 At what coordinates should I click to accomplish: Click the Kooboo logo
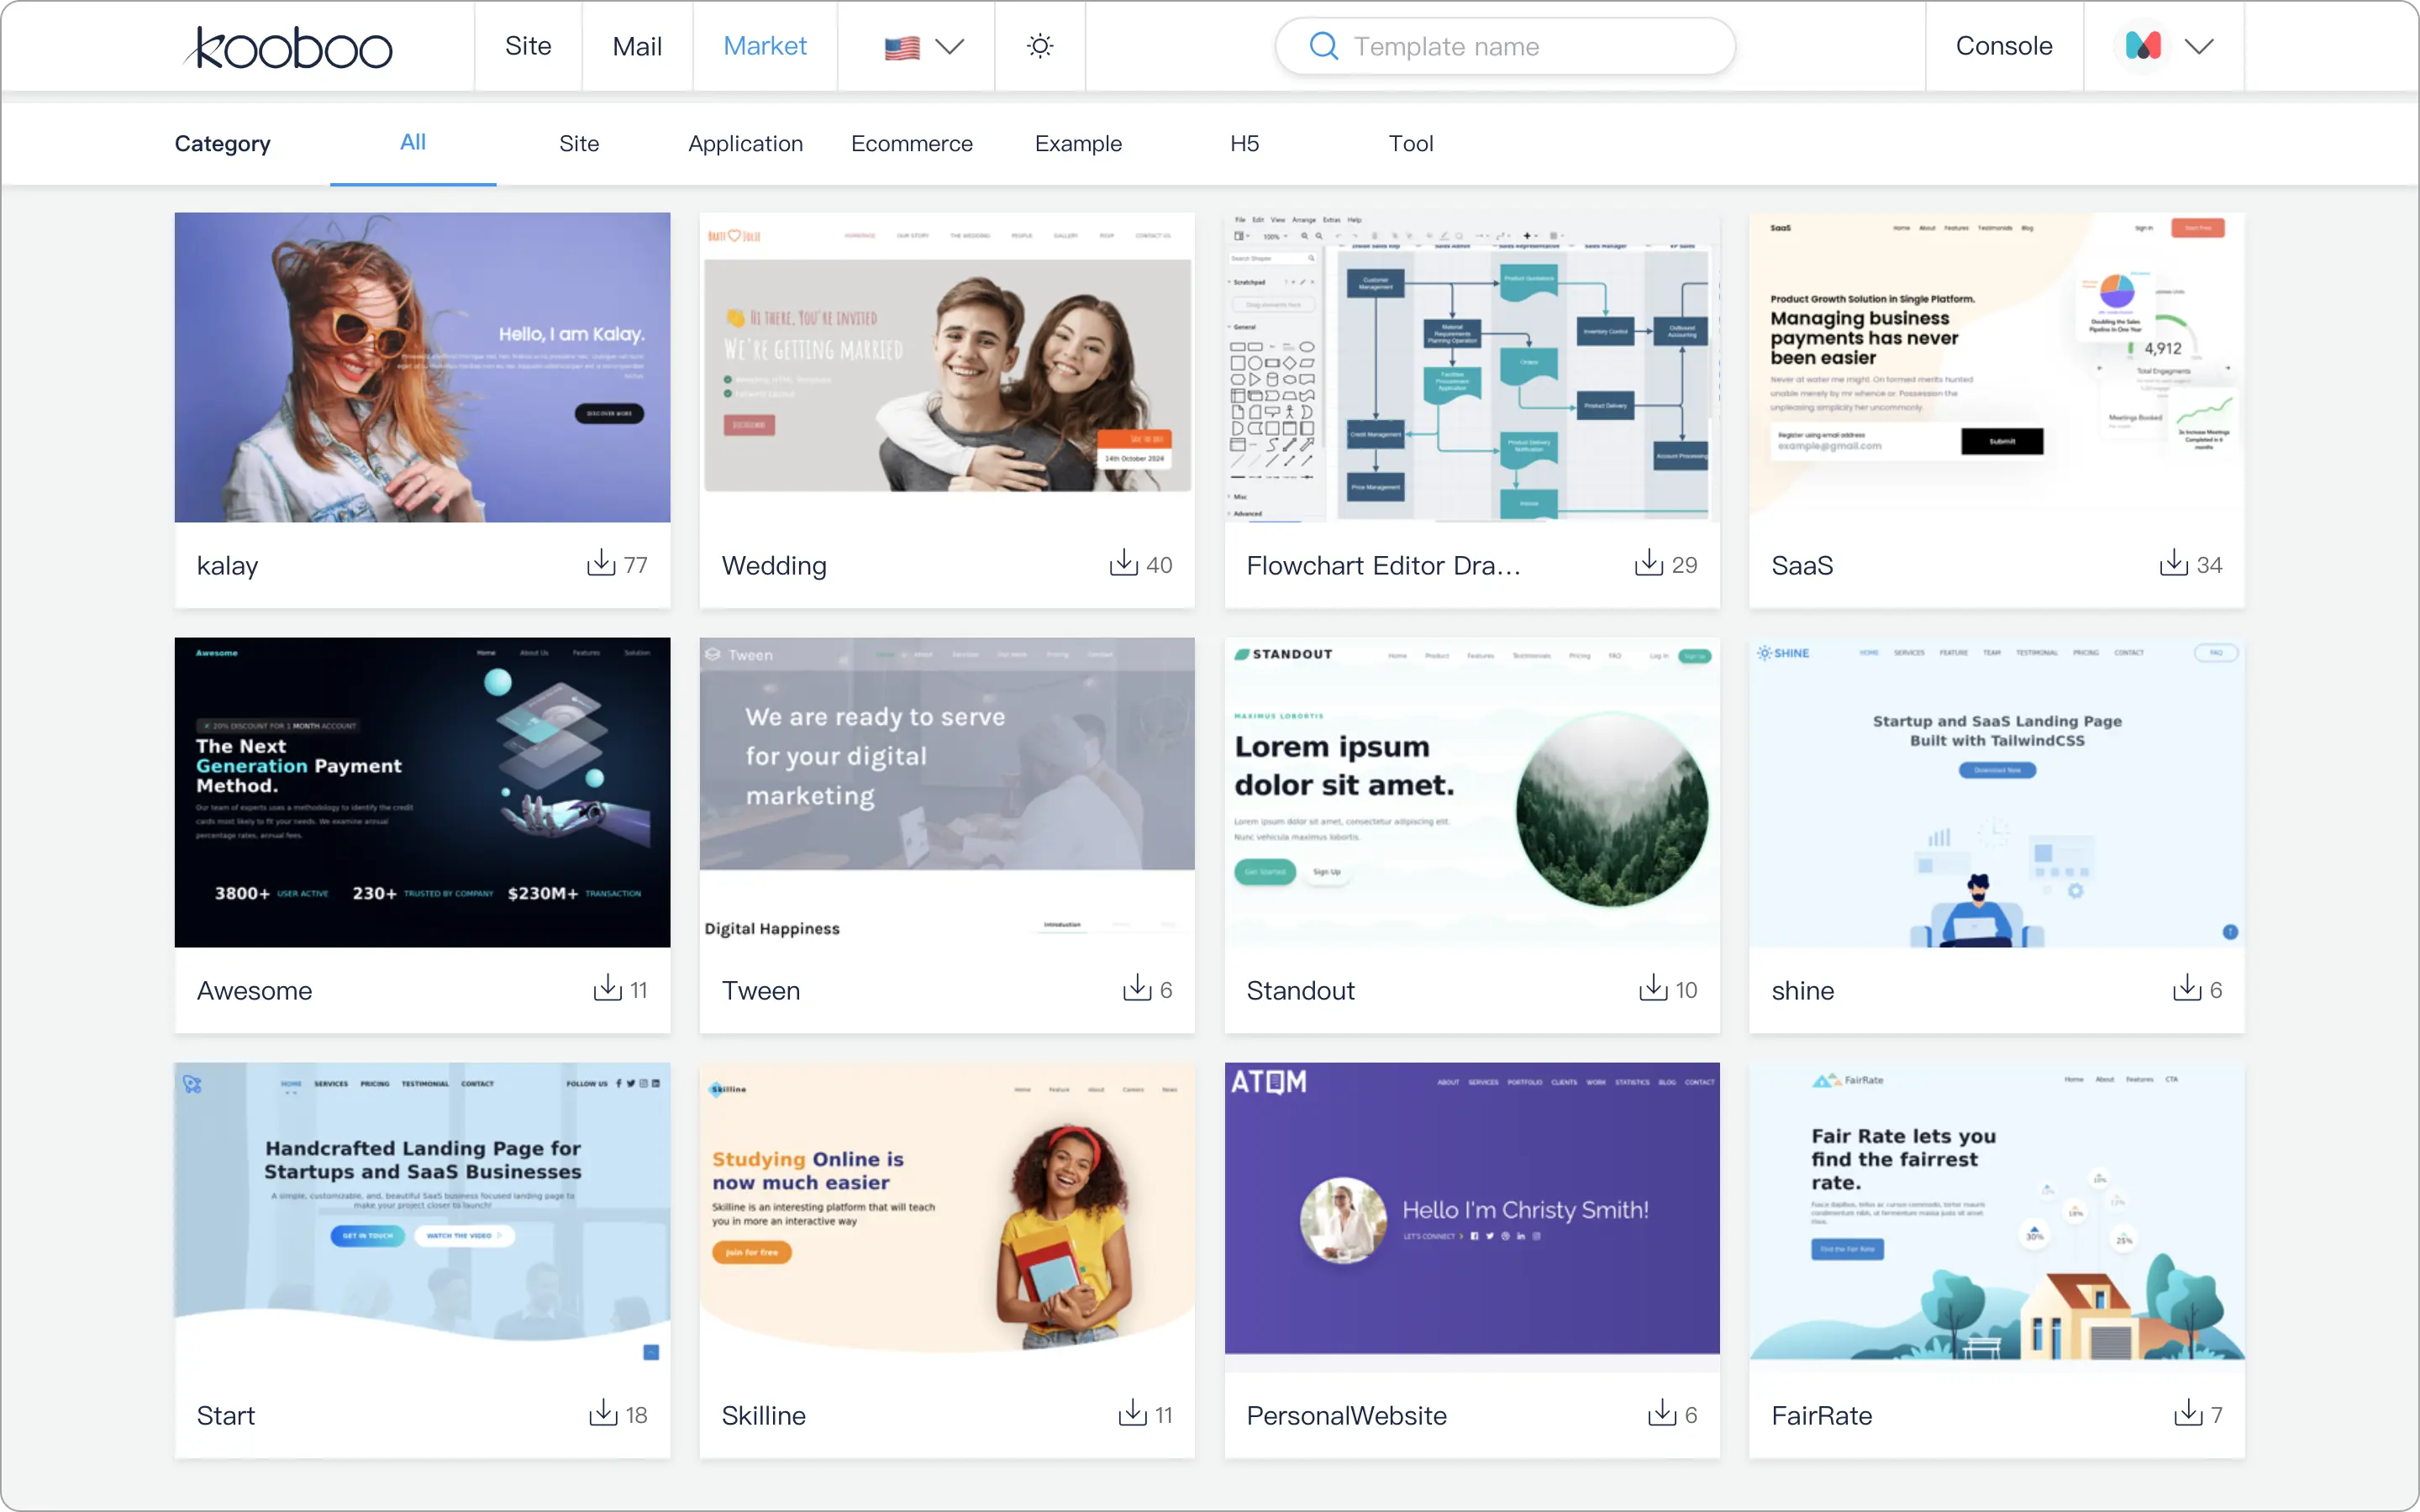287,46
